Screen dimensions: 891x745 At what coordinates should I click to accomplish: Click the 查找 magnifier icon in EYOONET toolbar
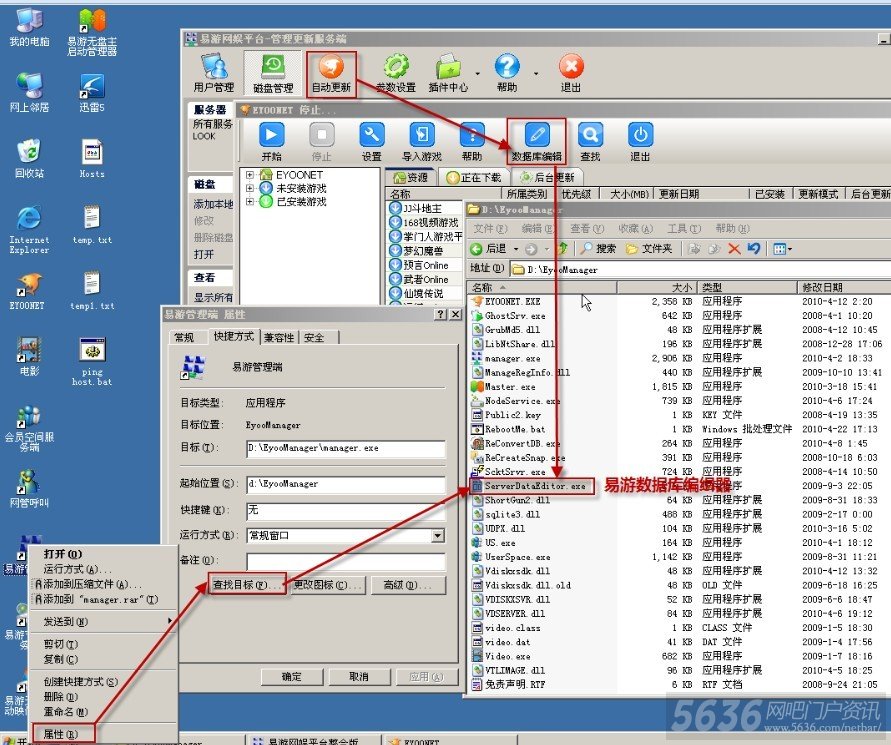590,141
